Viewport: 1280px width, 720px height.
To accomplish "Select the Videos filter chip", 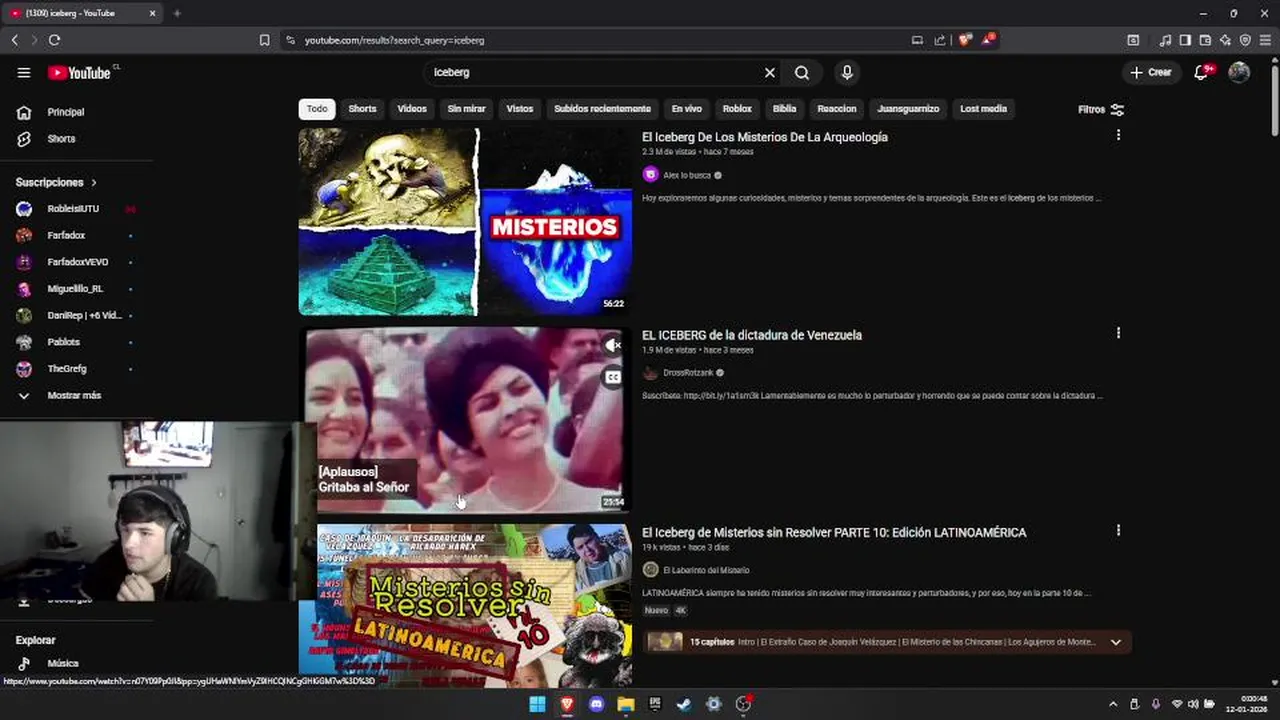I will click(x=412, y=109).
